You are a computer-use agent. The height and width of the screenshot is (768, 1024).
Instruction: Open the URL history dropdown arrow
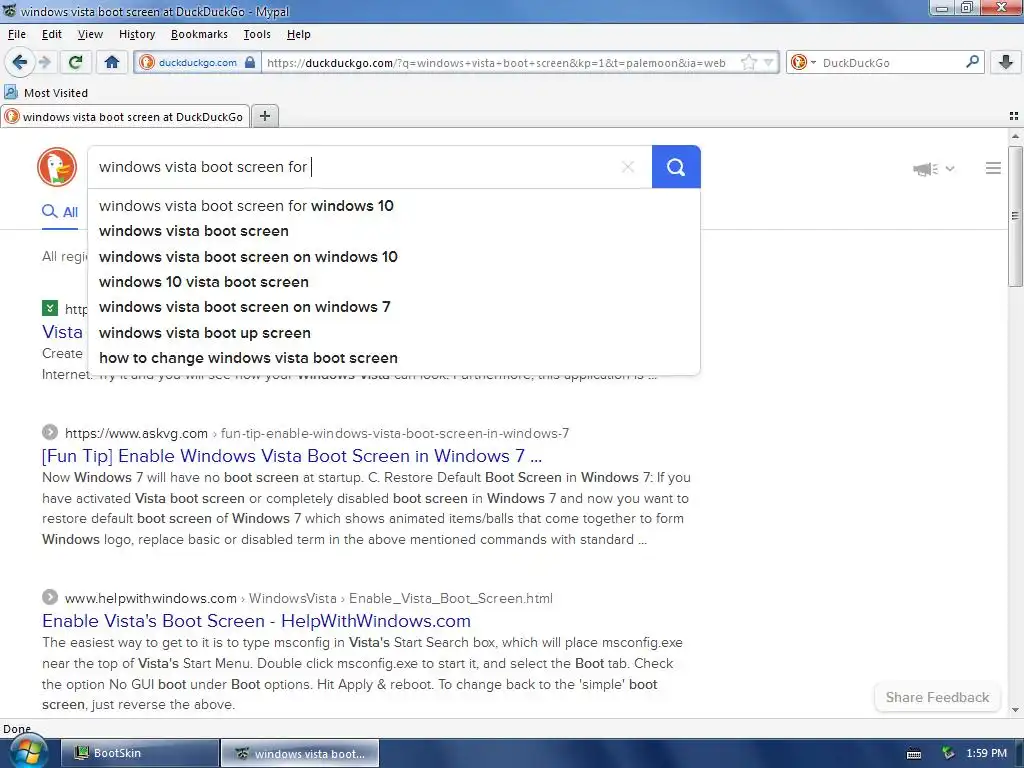point(769,63)
